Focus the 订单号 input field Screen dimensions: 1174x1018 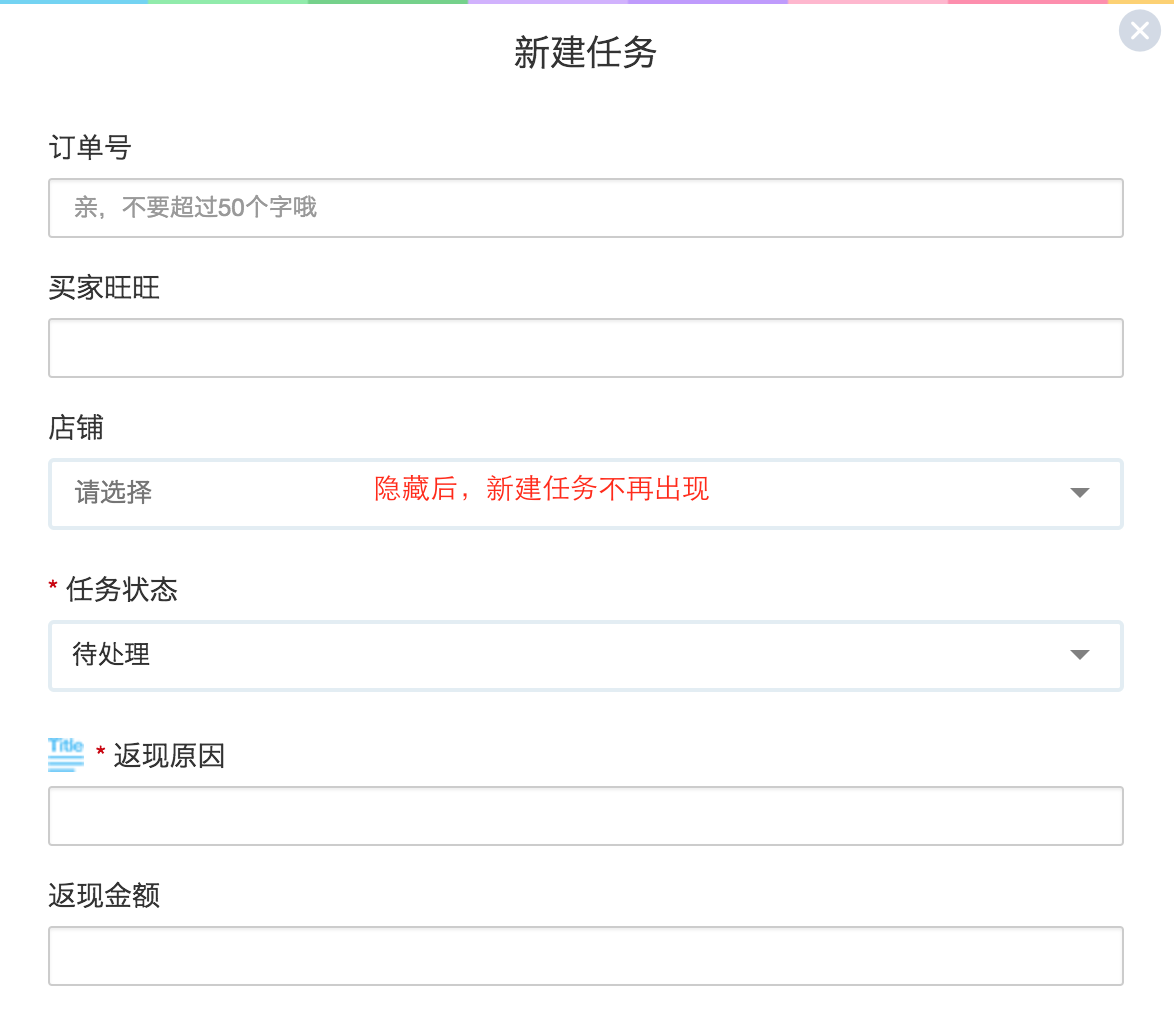tap(585, 208)
